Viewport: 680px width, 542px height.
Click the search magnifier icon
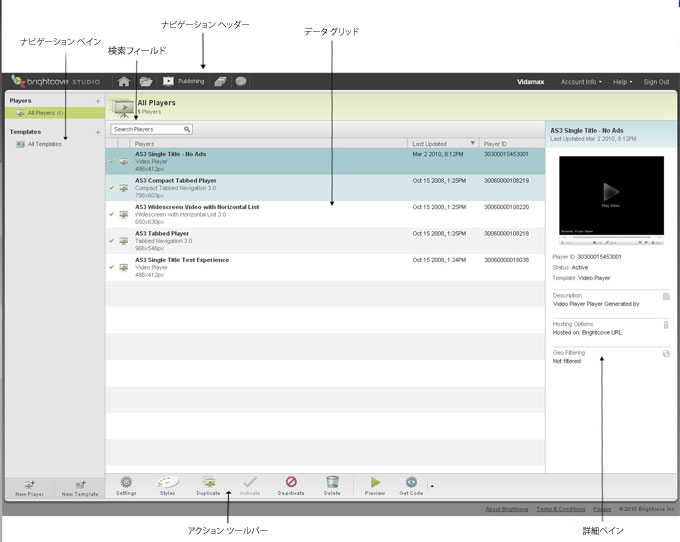(187, 129)
